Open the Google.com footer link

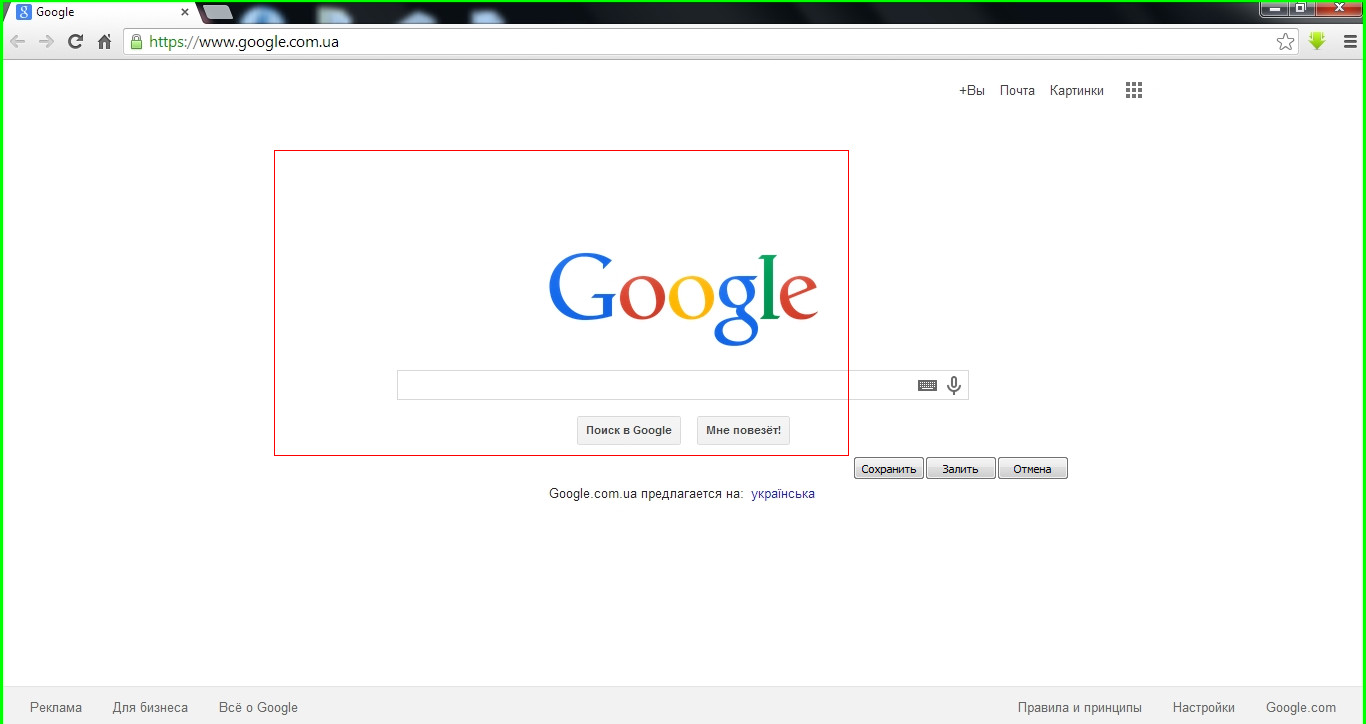pyautogui.click(x=1301, y=707)
